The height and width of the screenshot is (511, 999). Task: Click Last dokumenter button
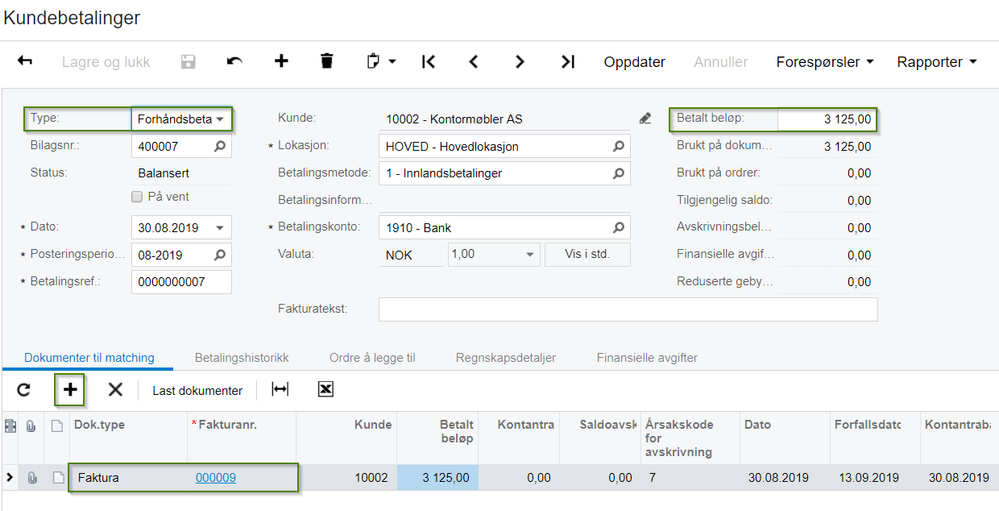198,391
